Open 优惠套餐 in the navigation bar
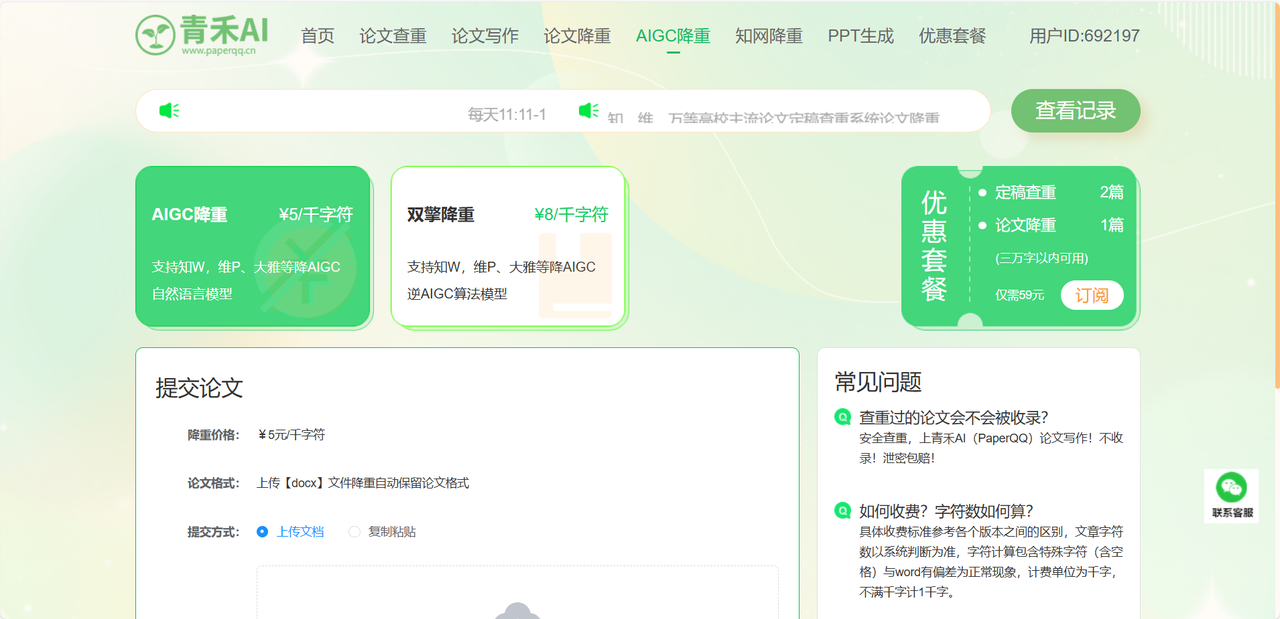 click(953, 36)
